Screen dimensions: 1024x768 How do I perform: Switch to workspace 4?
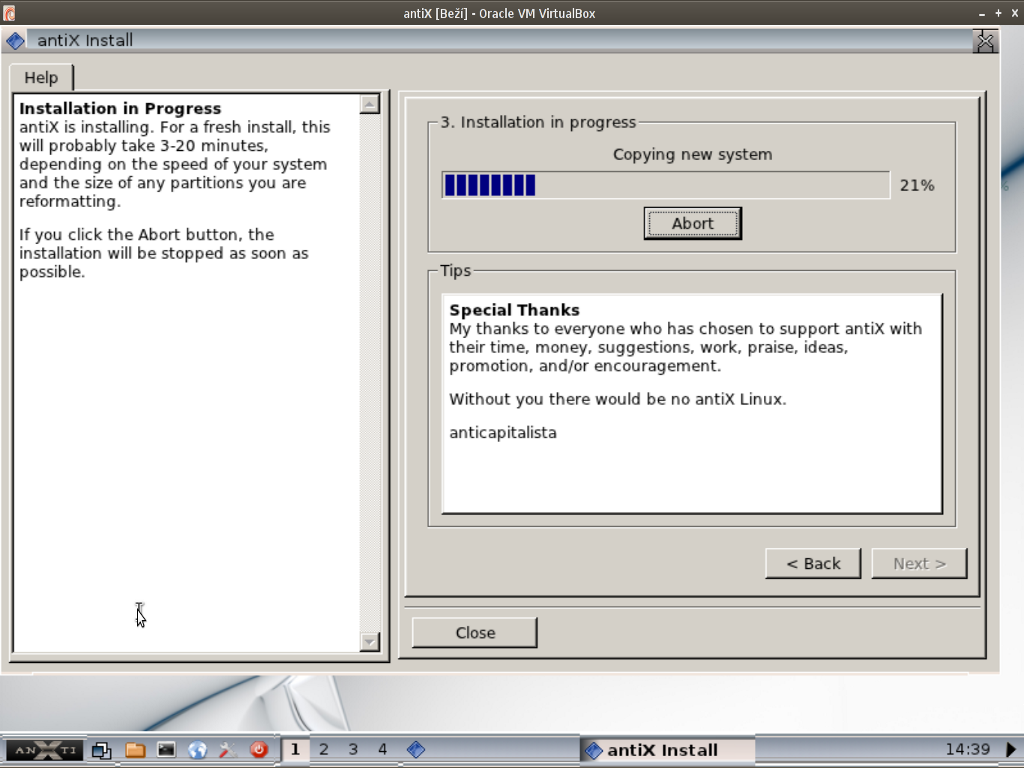(x=383, y=750)
